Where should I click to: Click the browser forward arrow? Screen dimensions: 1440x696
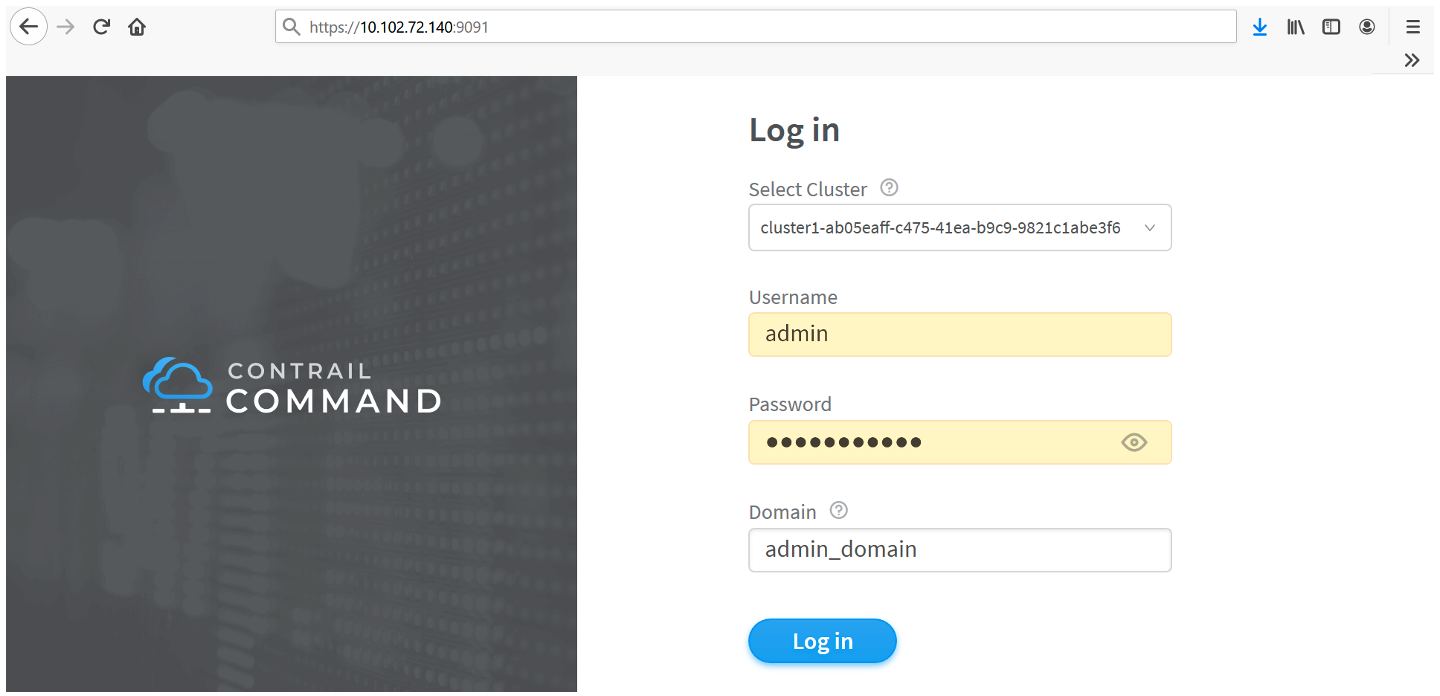pyautogui.click(x=66, y=27)
